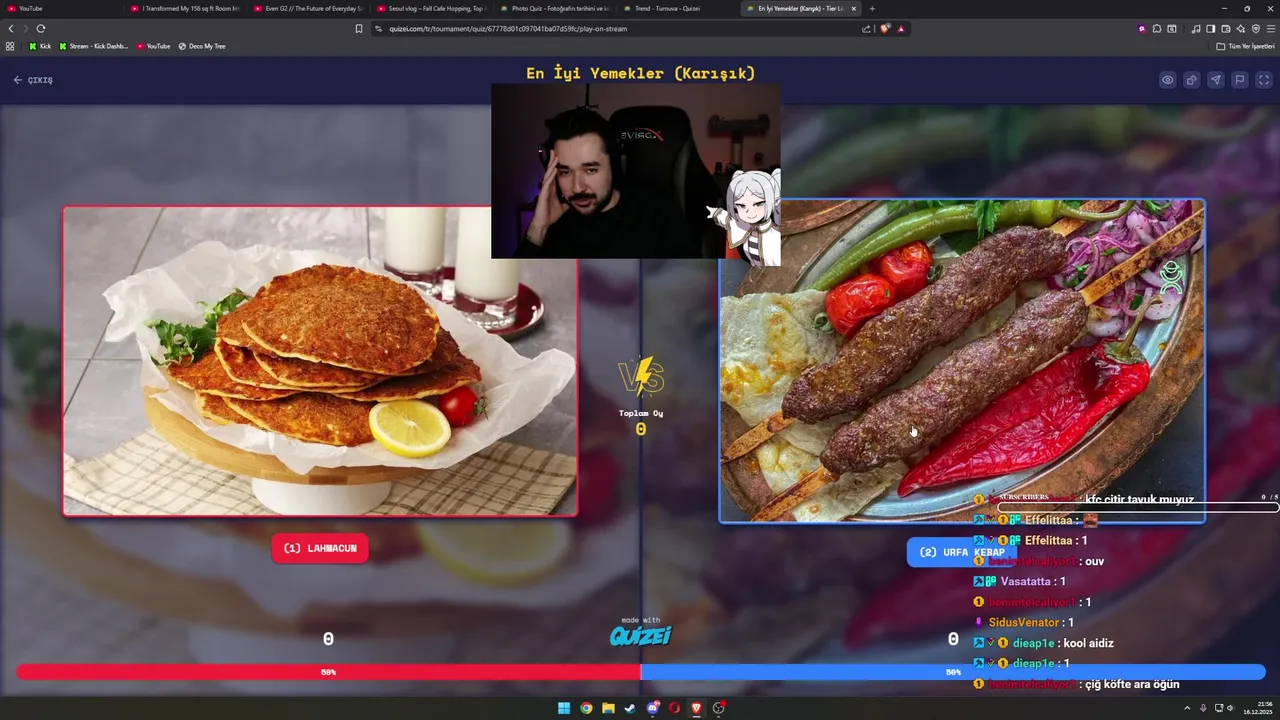Switch to "Seoul vlog – Fall Cafe Hopping" tab
Image resolution: width=1280 pixels, height=720 pixels.
pos(431,8)
